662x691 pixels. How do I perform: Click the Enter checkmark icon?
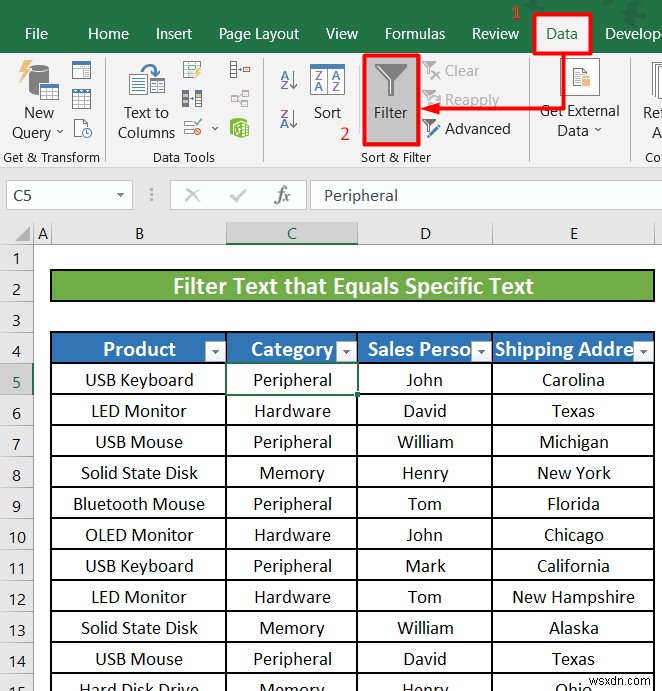point(238,195)
